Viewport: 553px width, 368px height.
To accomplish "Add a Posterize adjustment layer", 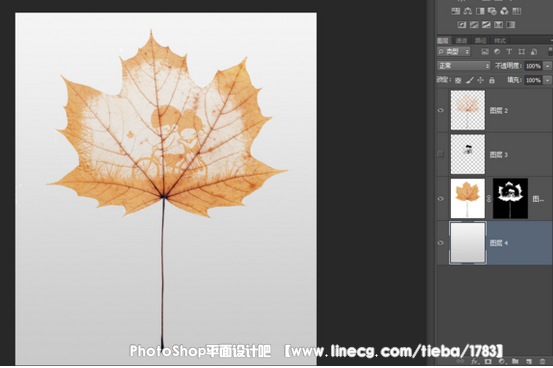I will pos(474,25).
